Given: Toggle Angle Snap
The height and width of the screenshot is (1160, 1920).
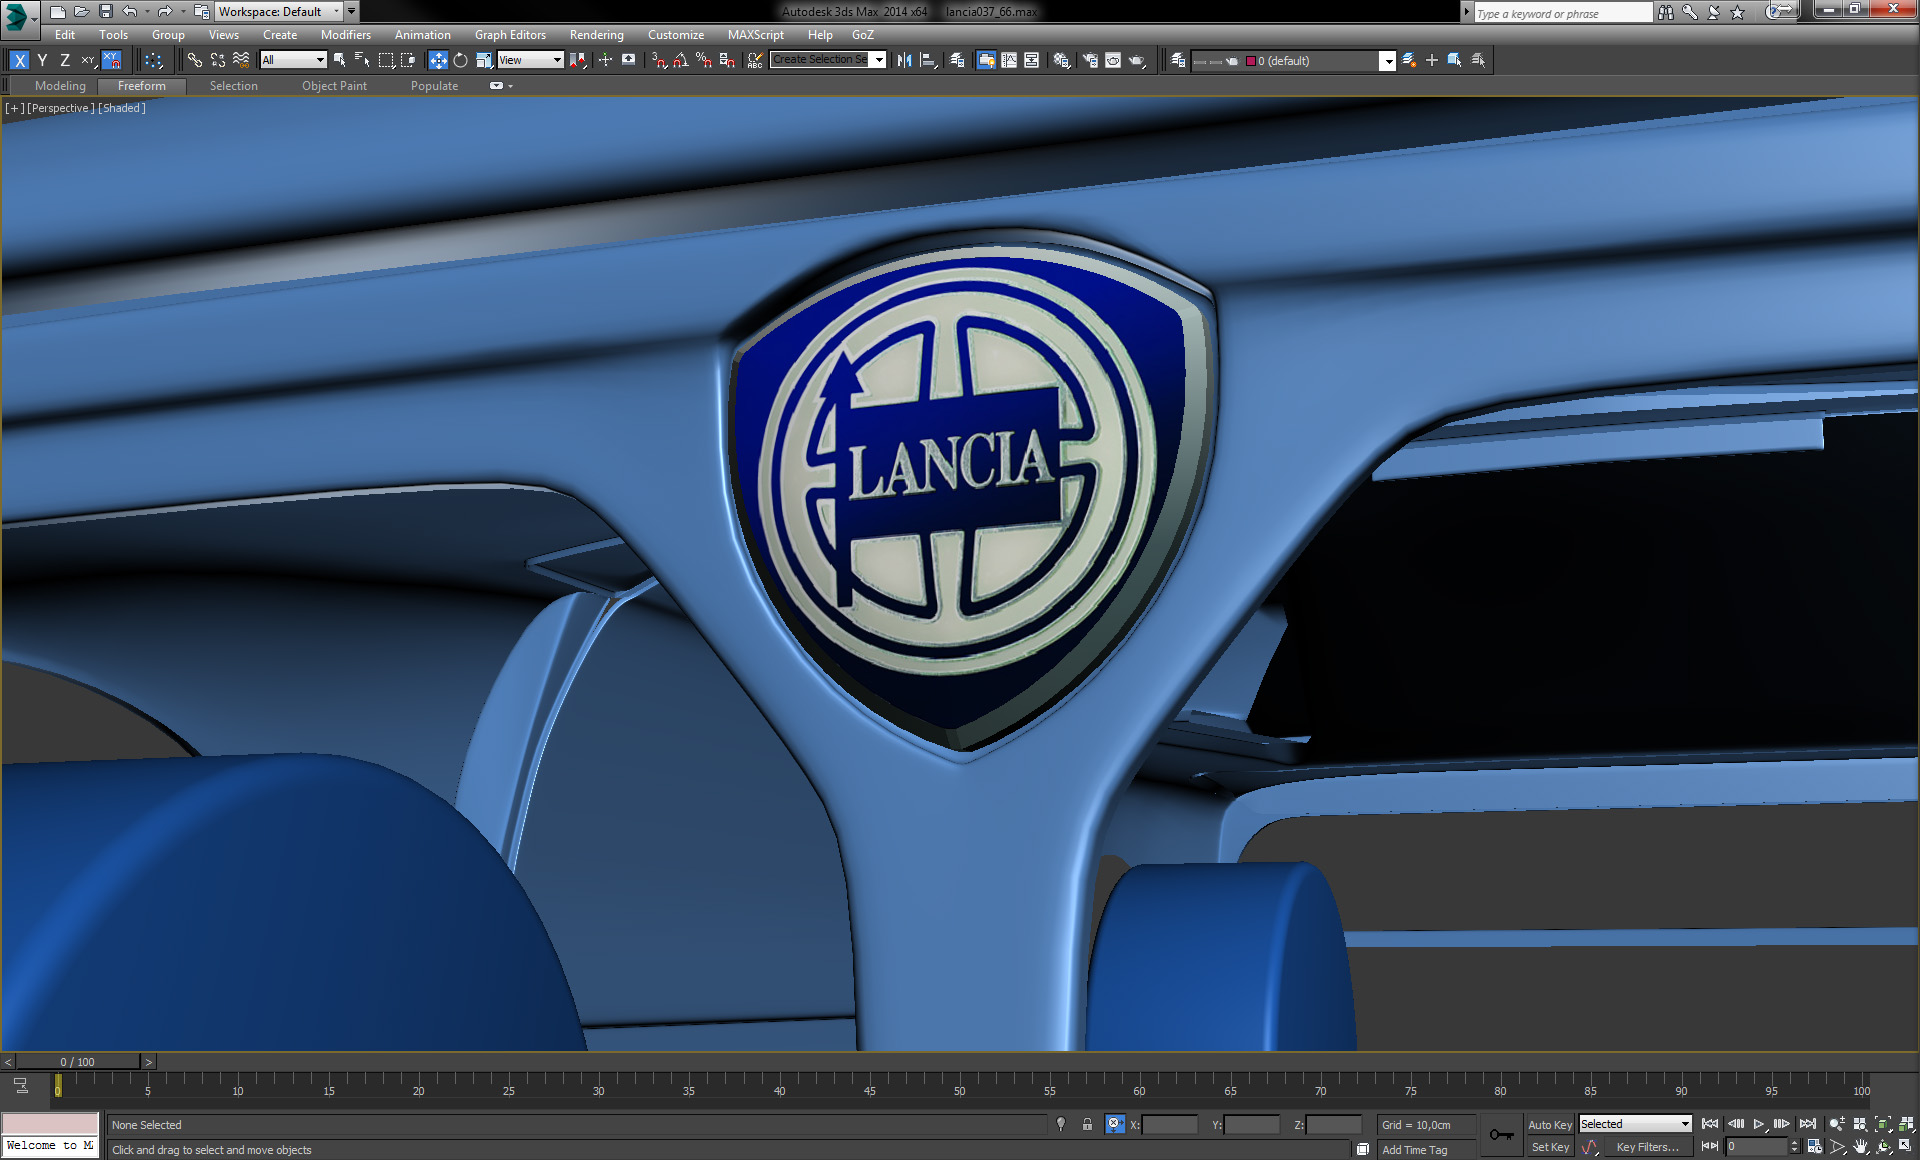Looking at the screenshot, I should pos(681,60).
